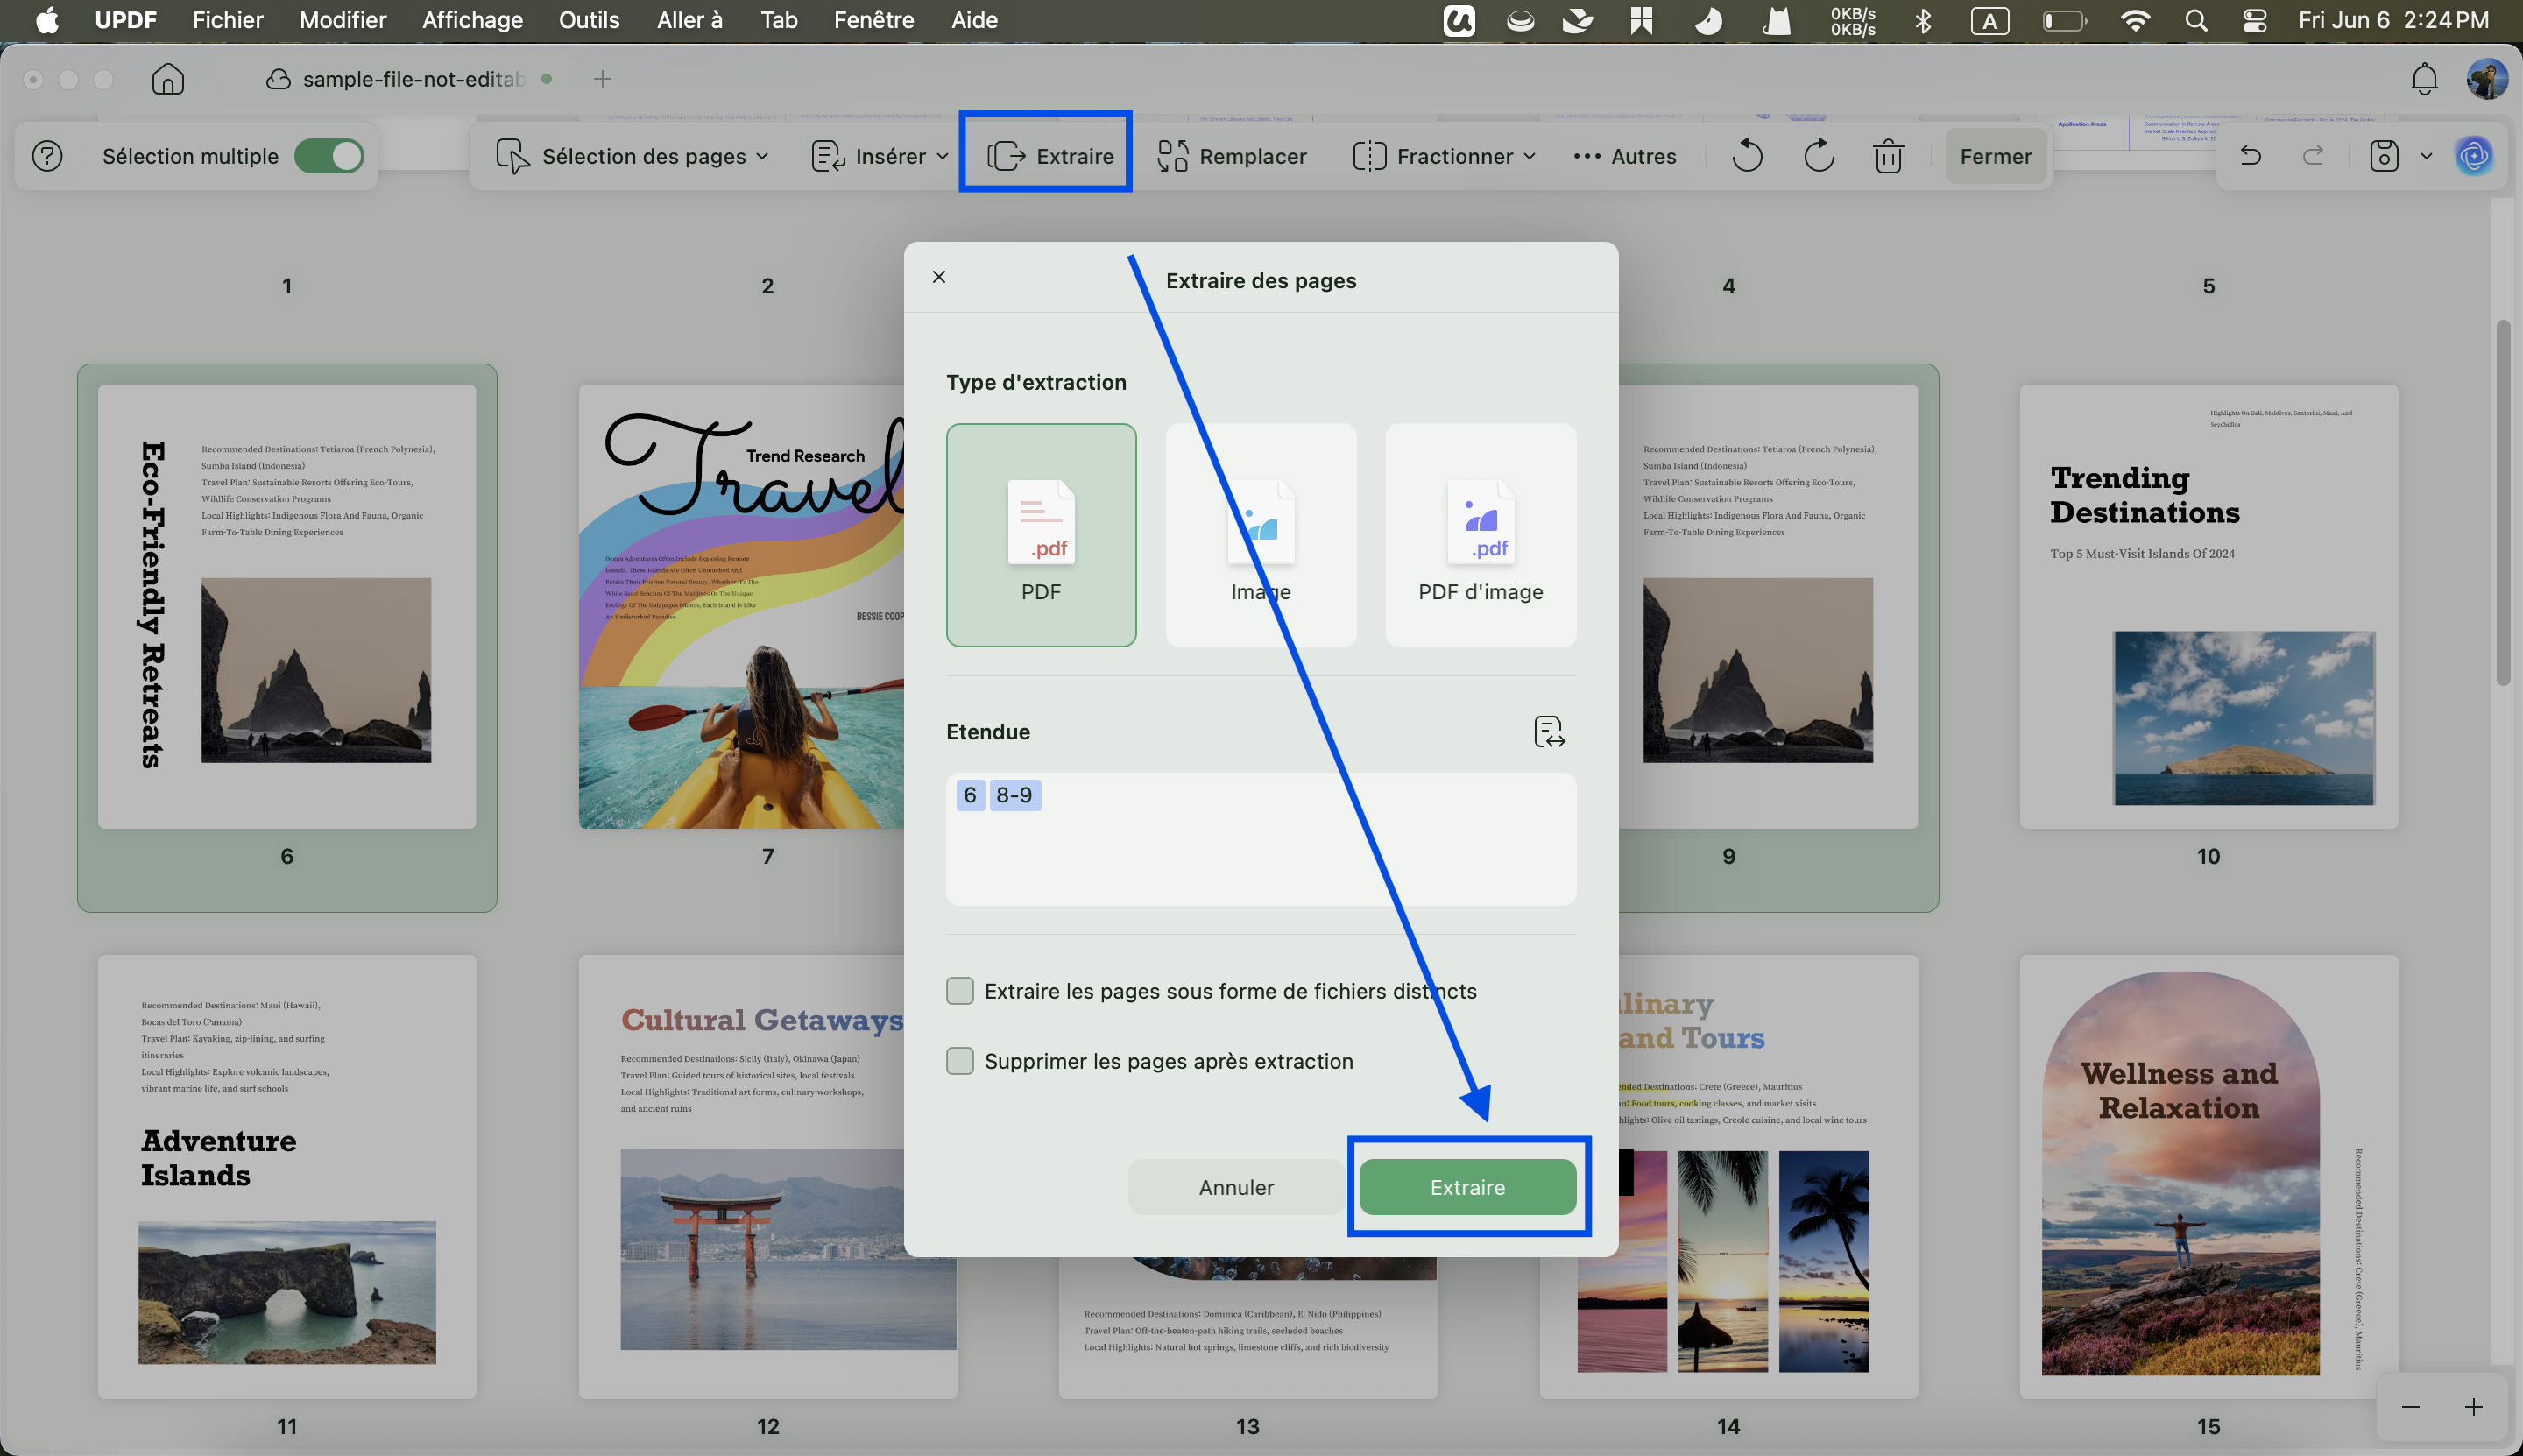The width and height of the screenshot is (2523, 1456).
Task: Open the Fichier menu
Action: click(227, 20)
